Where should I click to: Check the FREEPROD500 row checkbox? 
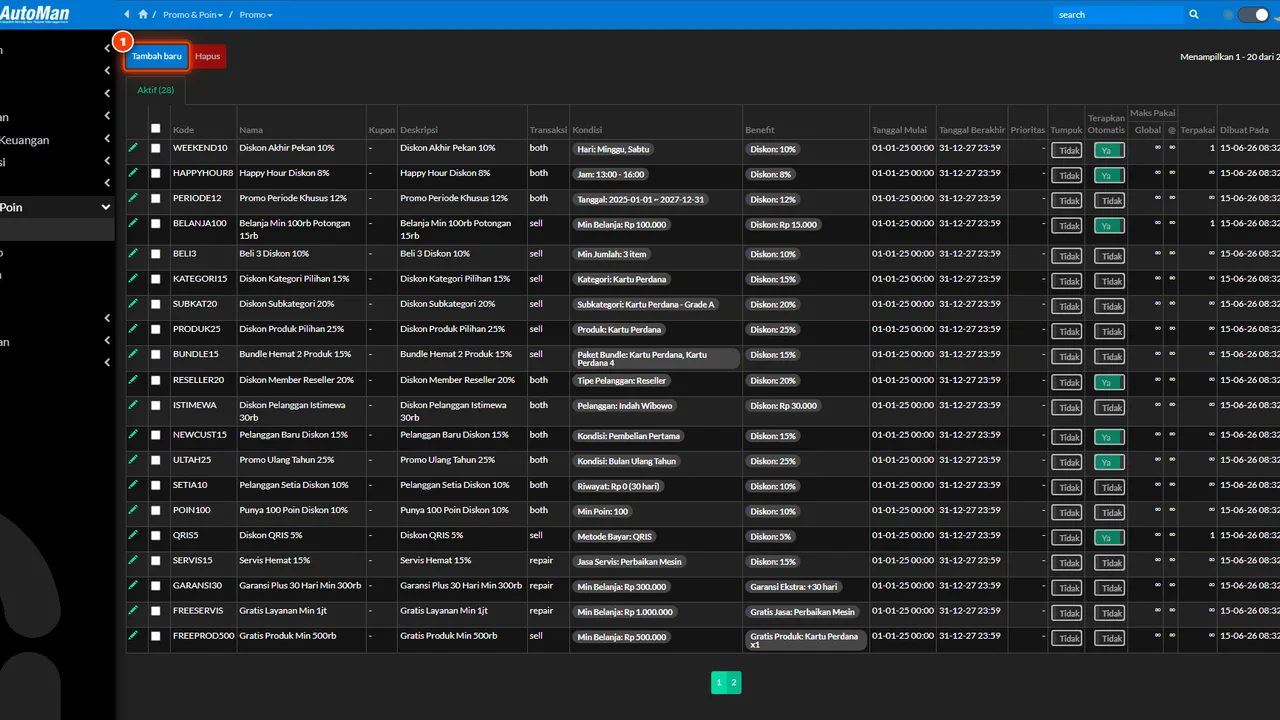[155, 636]
